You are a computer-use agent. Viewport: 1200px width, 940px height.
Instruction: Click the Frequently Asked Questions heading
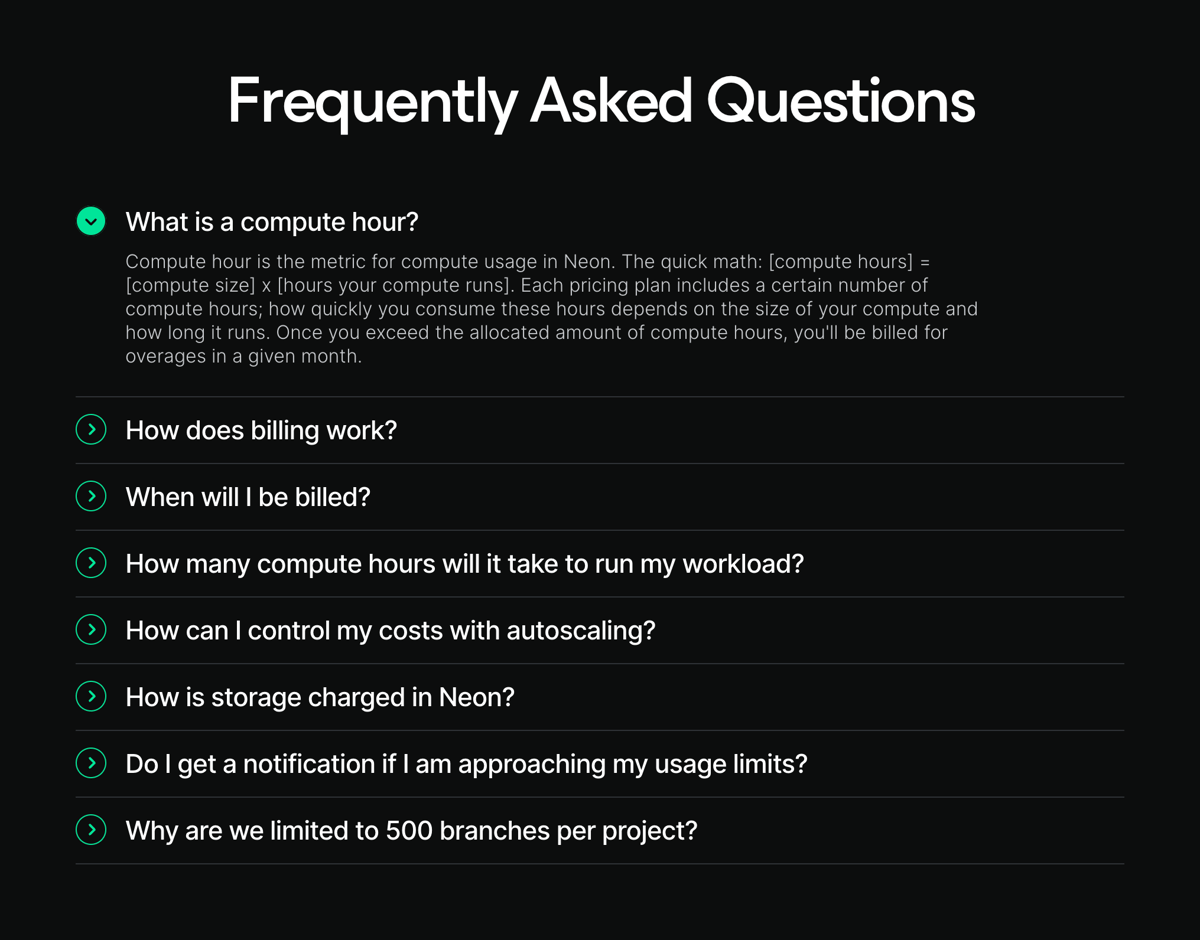coord(600,100)
